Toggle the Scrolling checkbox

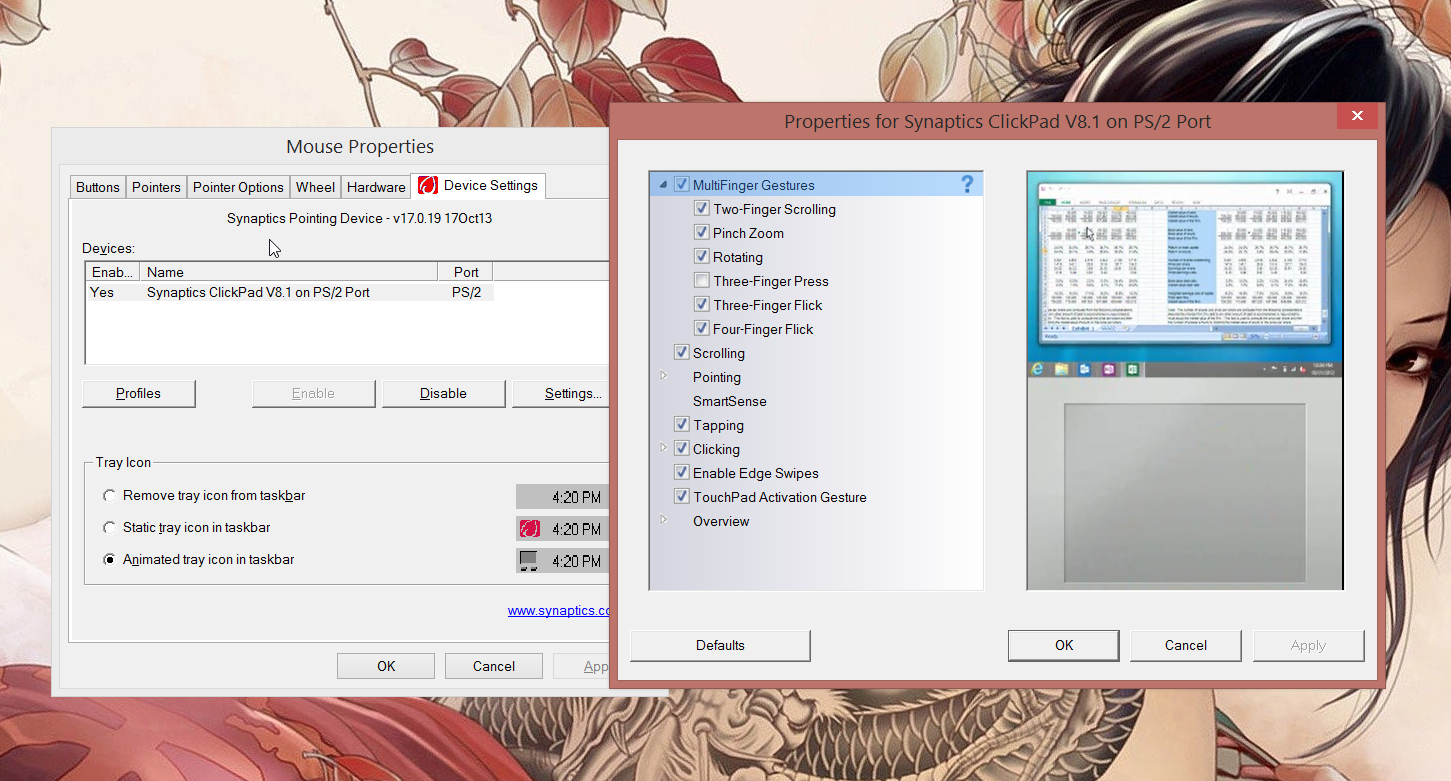pos(682,353)
